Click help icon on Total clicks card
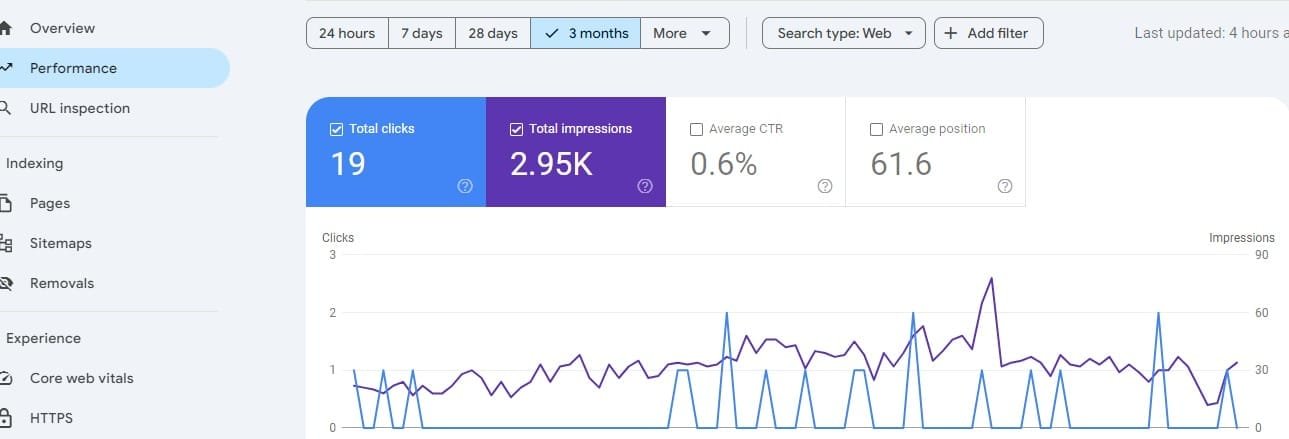The height and width of the screenshot is (439, 1289). click(x=464, y=186)
